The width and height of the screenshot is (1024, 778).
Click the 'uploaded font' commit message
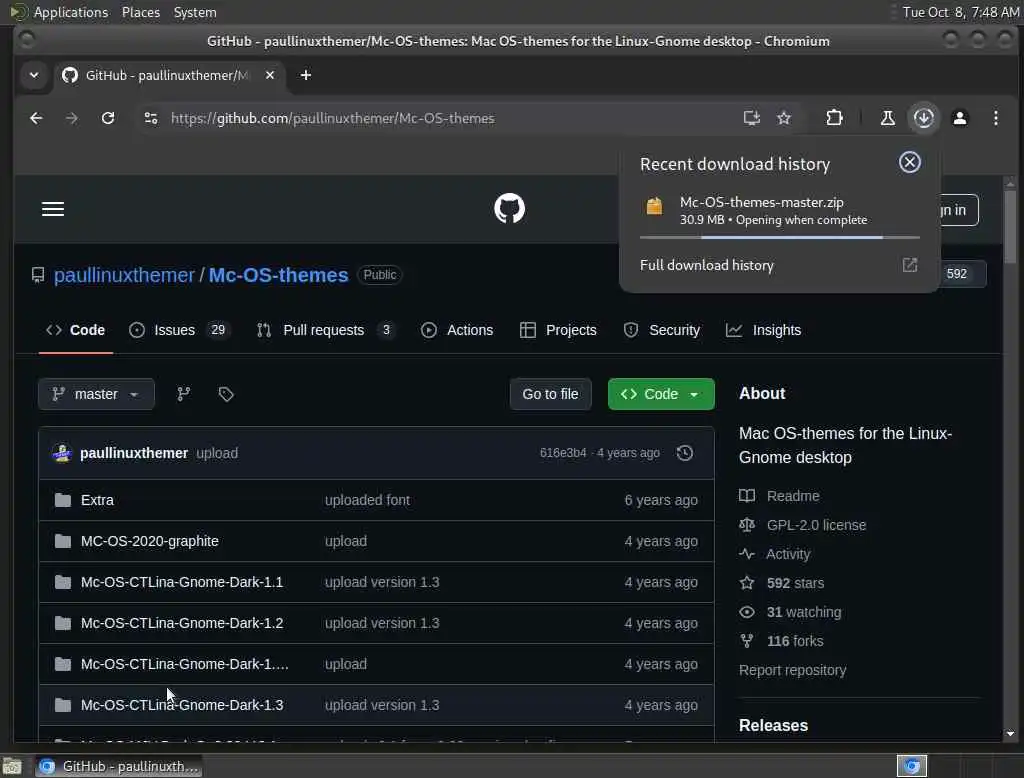coord(367,500)
